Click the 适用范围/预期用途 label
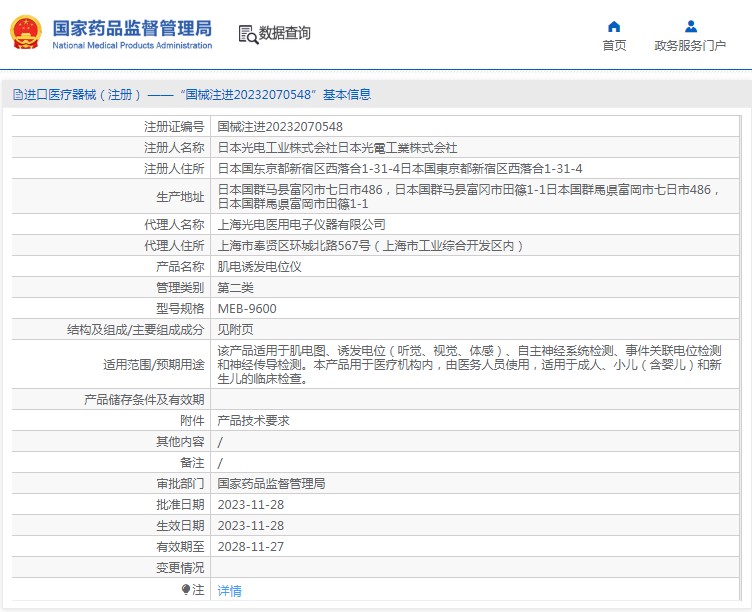This screenshot has width=752, height=612. tap(154, 365)
